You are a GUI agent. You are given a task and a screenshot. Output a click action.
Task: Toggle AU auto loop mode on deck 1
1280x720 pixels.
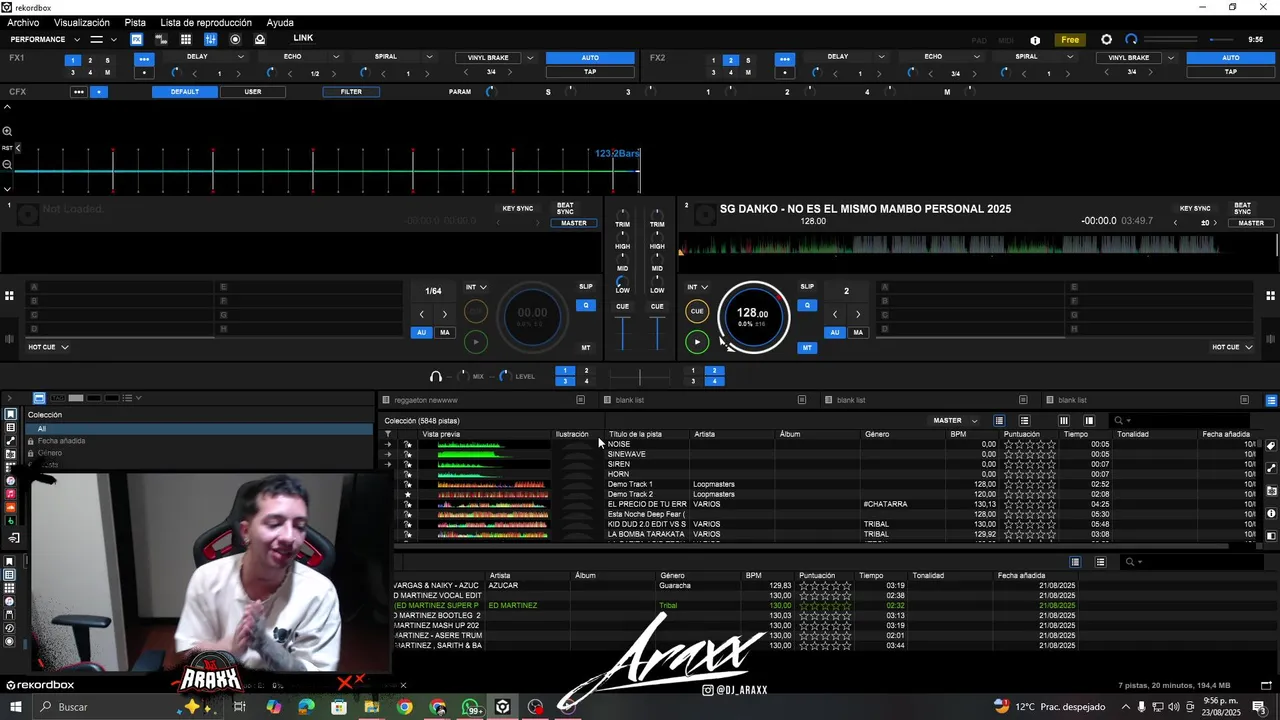[x=422, y=333]
